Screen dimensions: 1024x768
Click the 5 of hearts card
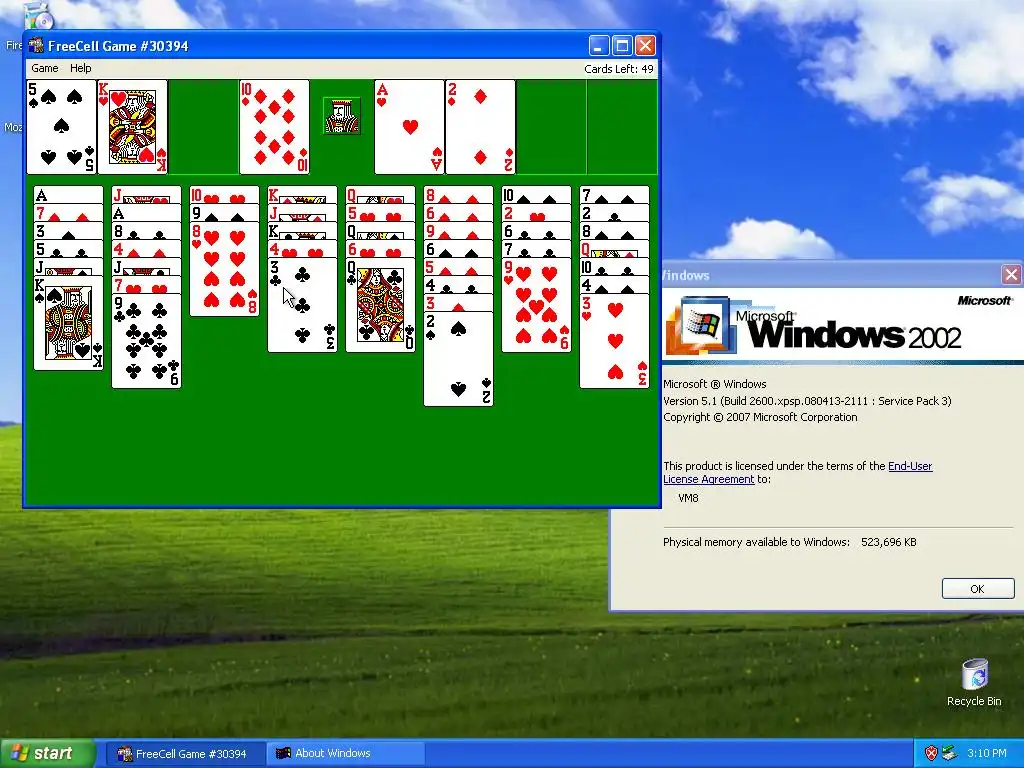pos(380,213)
